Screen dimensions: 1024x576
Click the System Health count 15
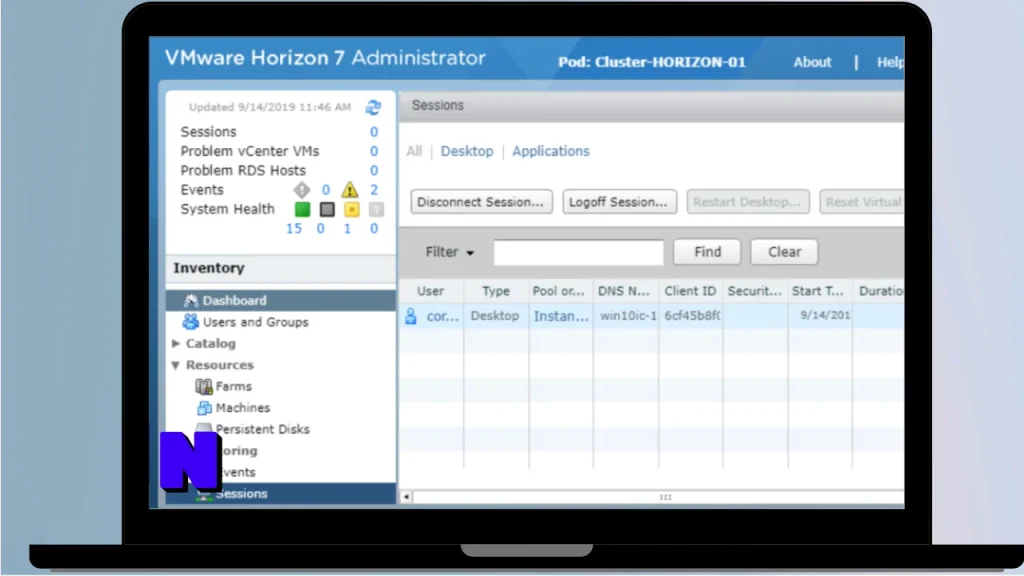[x=294, y=229]
